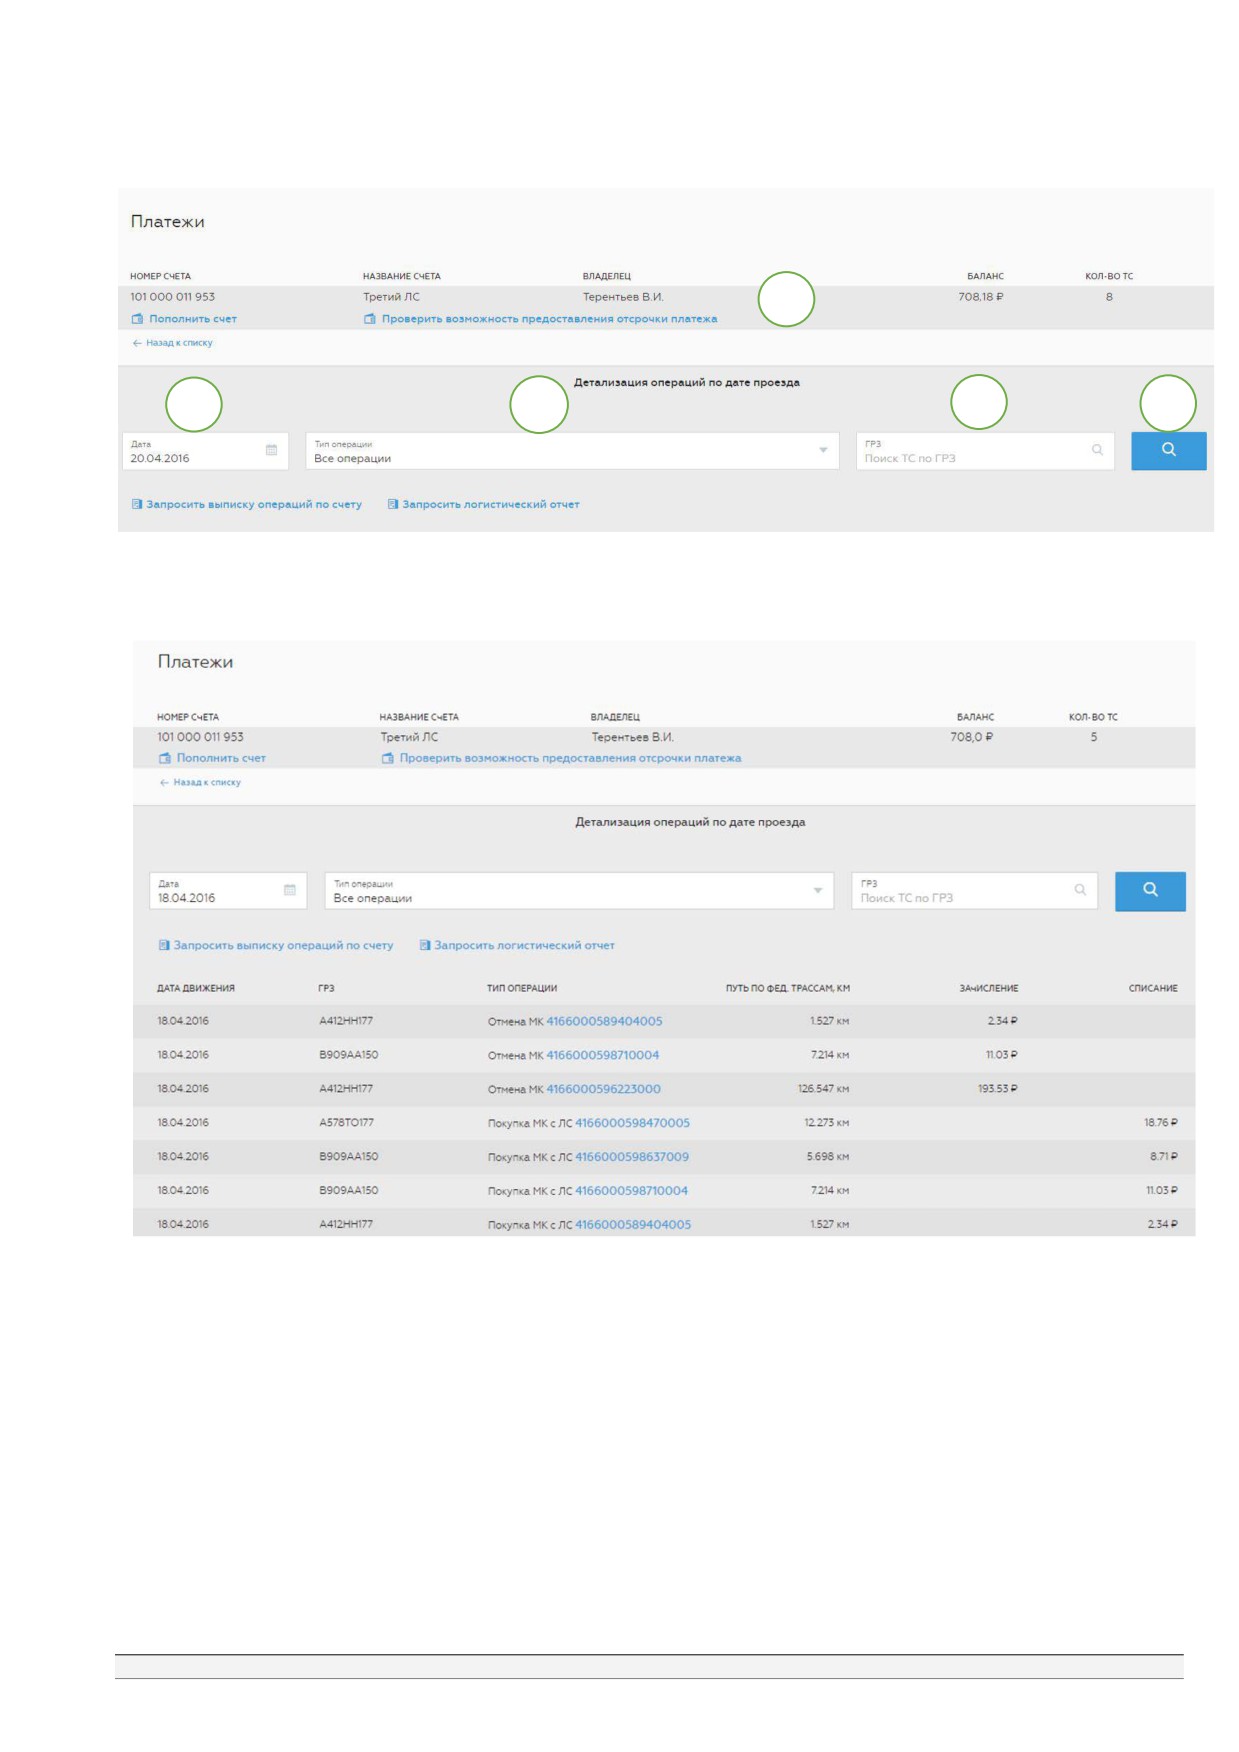Viewport: 1239px width, 1752px height.
Task: Click 'ДАТА ДВИЖЕНИЯ' column header
Action: (196, 988)
